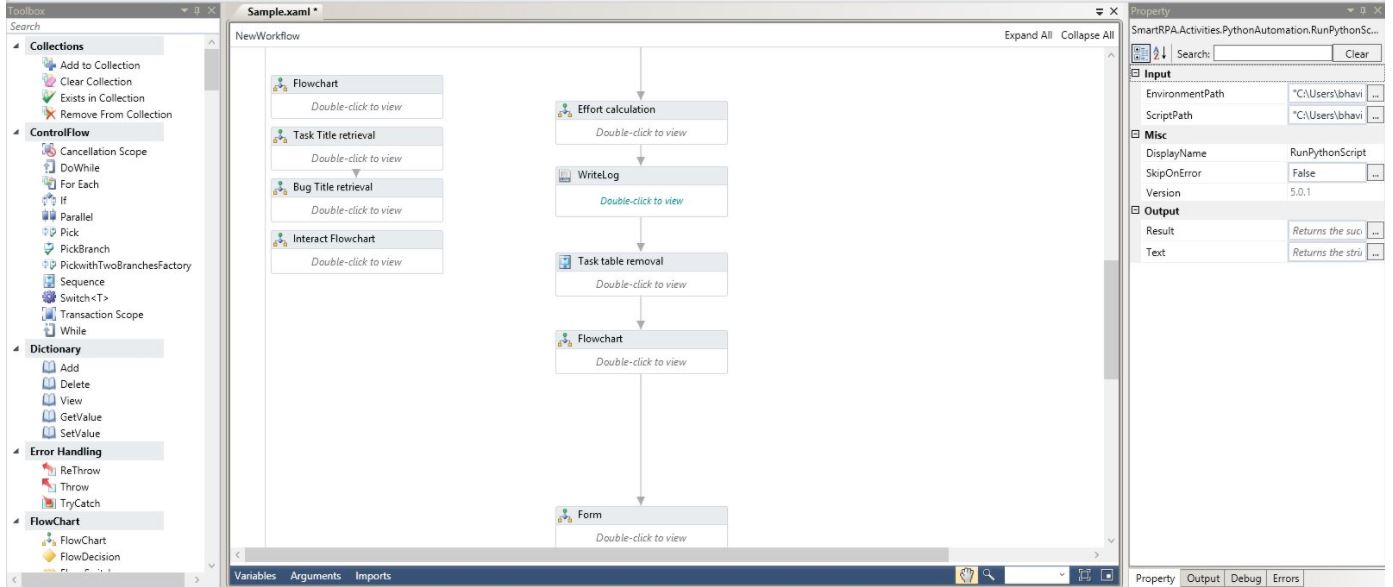Click the Clear button in Property search
This screenshot has width=1393, height=587.
(x=1355, y=54)
